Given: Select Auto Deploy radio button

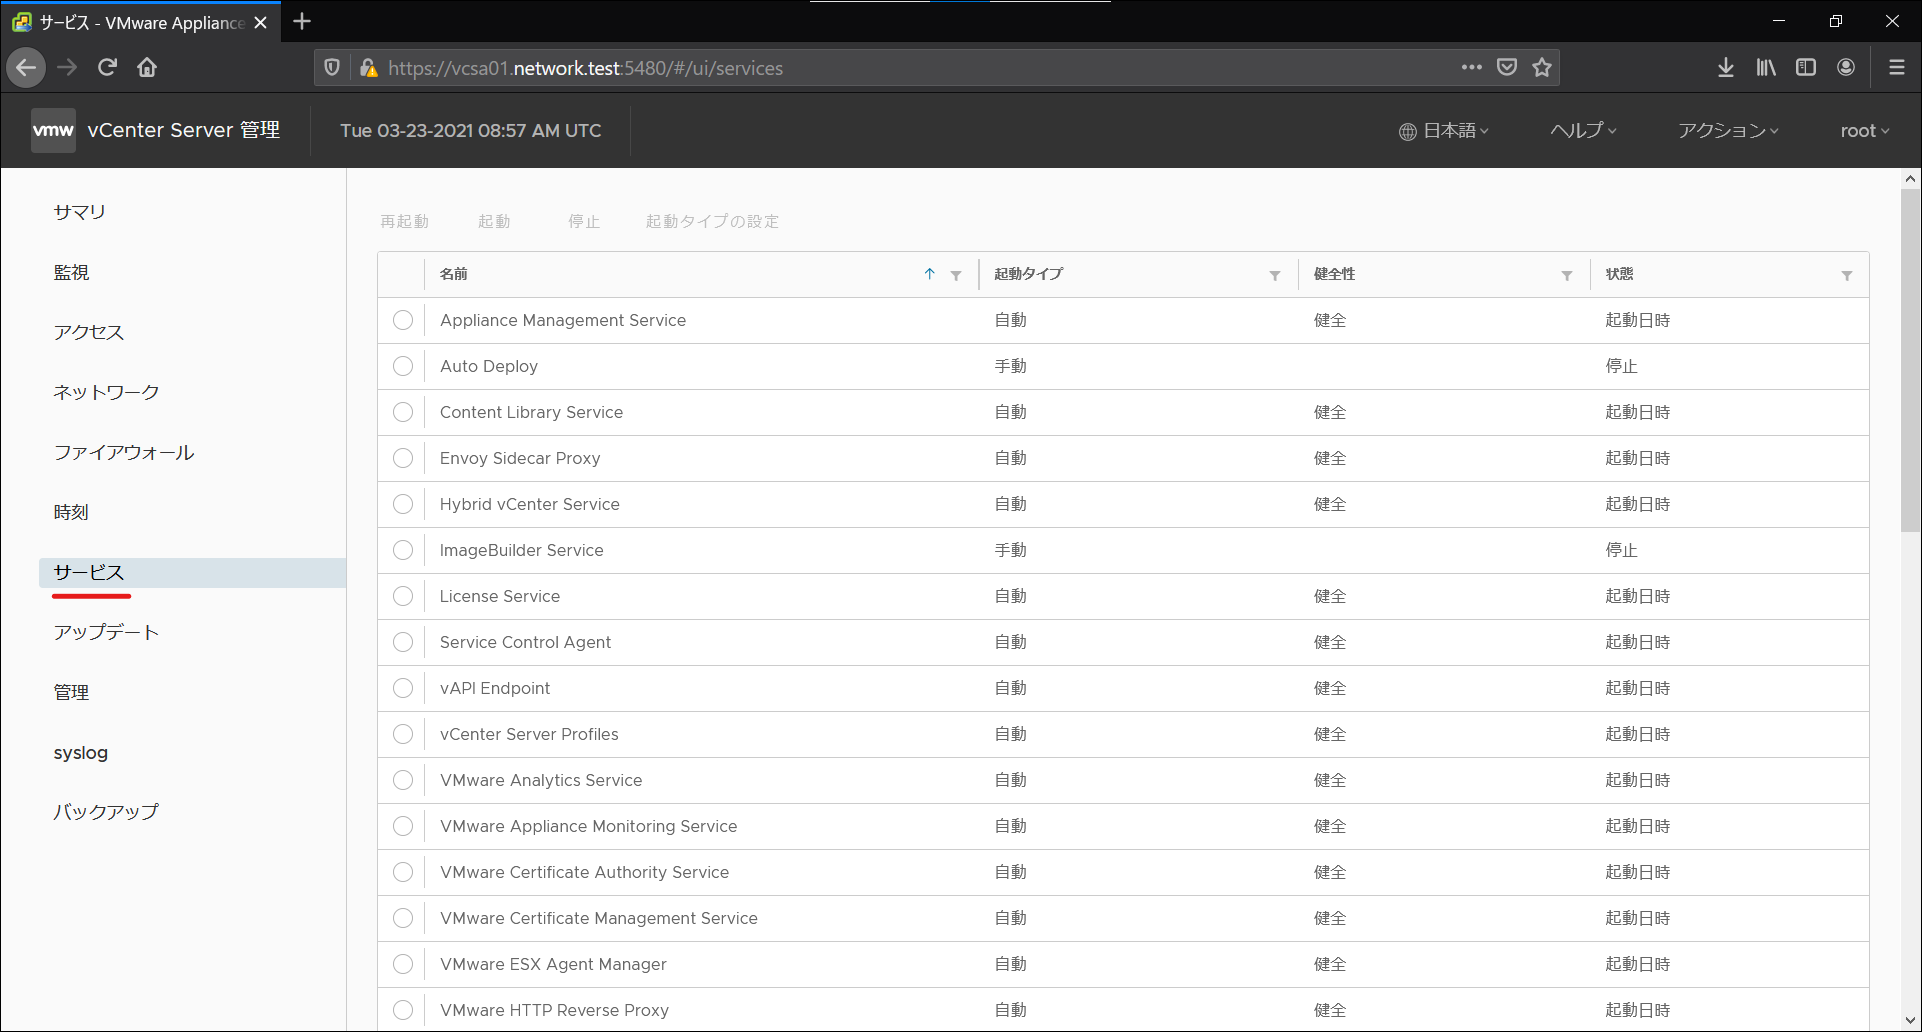Looking at the screenshot, I should 403,366.
